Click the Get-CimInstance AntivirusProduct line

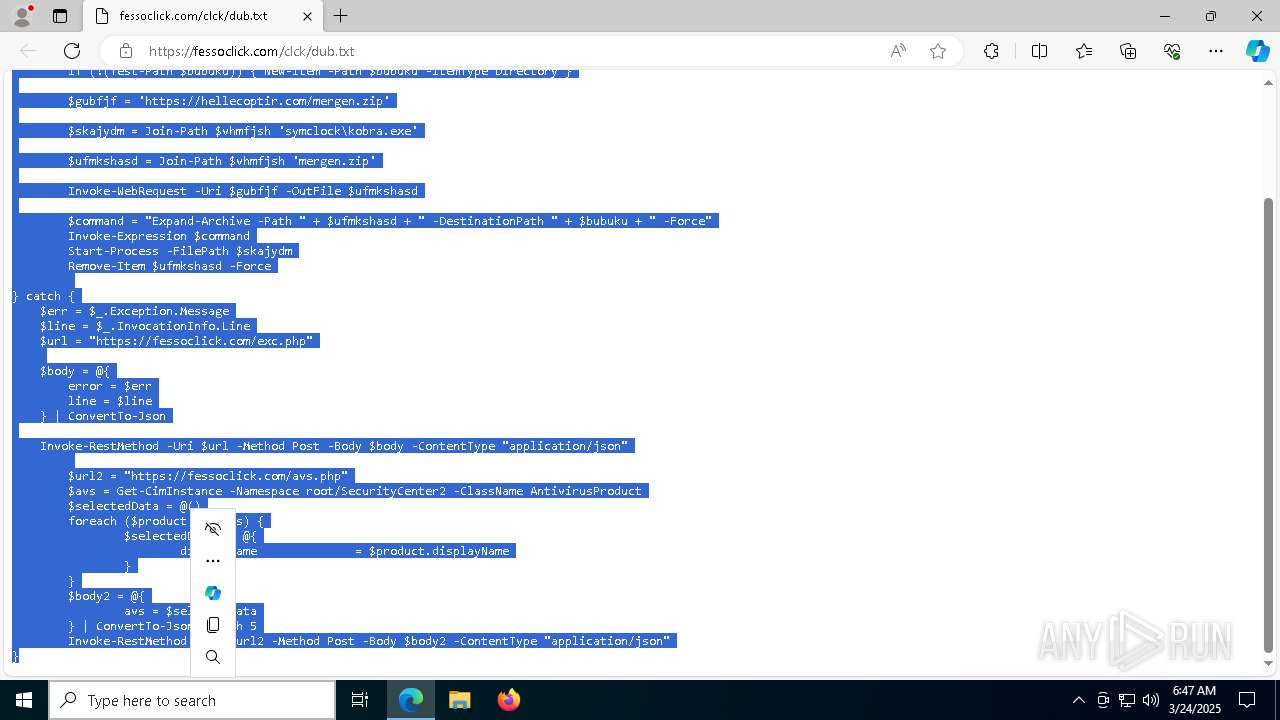[x=355, y=491]
